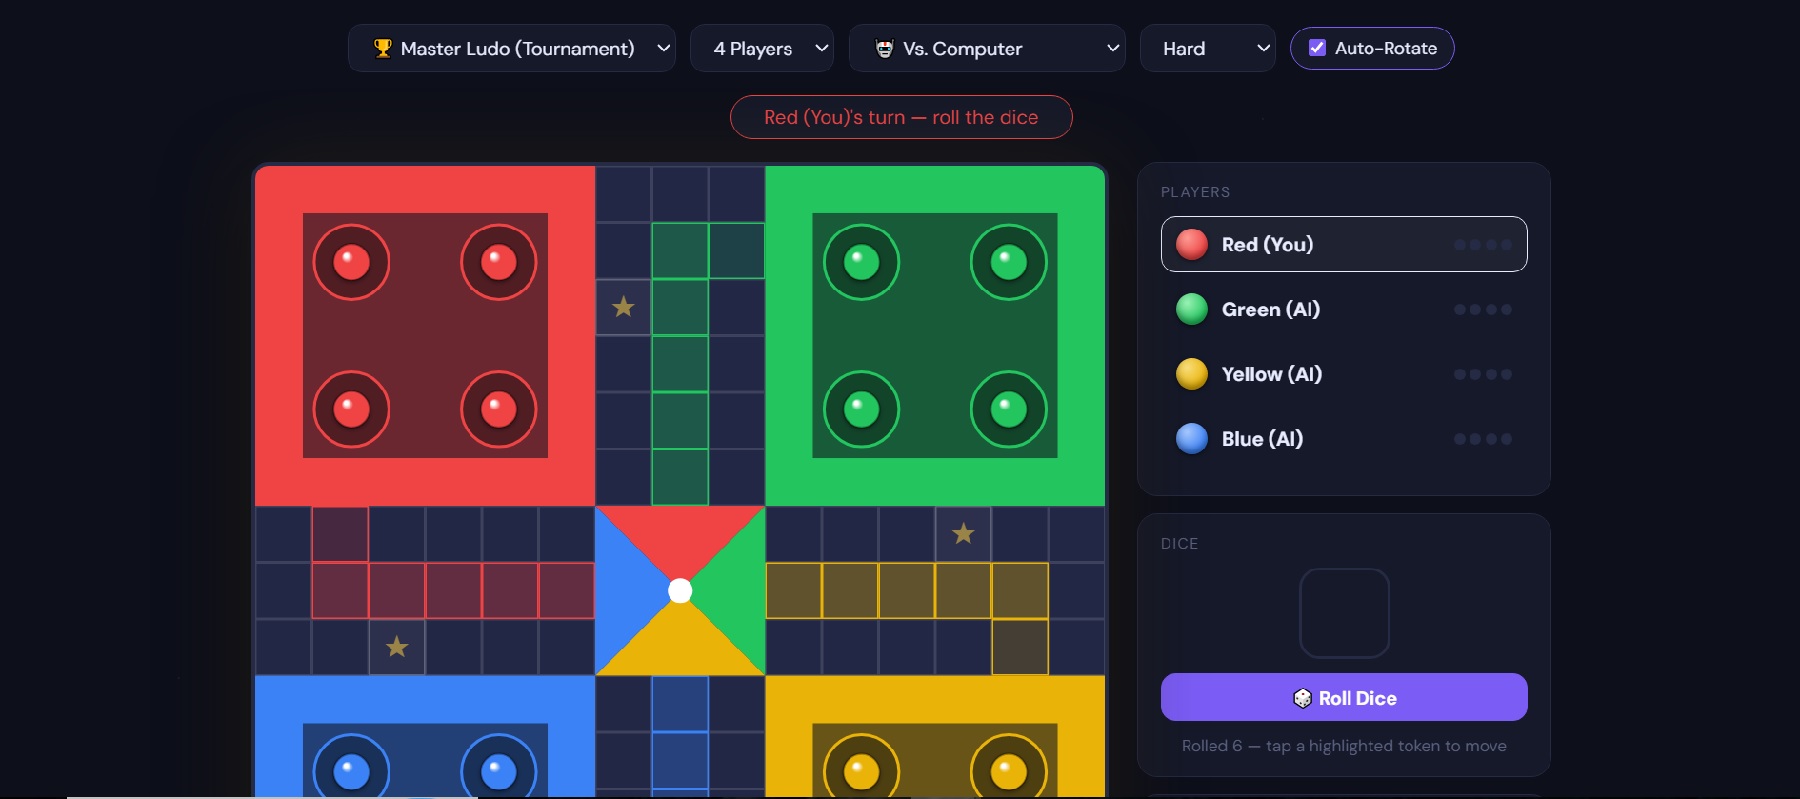Click the 'Rolled 6 — tap a highlighted token' hint
This screenshot has width=1800, height=799.
[1344, 746]
